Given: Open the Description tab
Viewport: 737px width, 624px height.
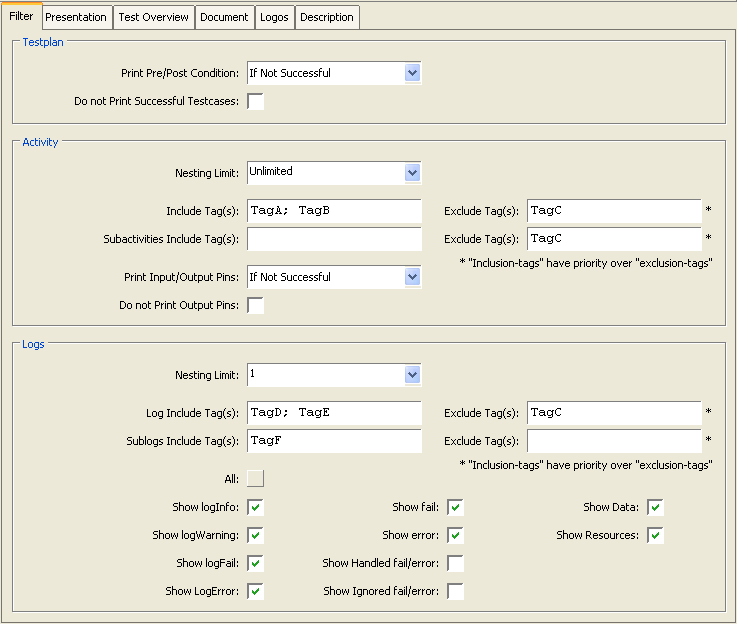Looking at the screenshot, I should tap(327, 17).
